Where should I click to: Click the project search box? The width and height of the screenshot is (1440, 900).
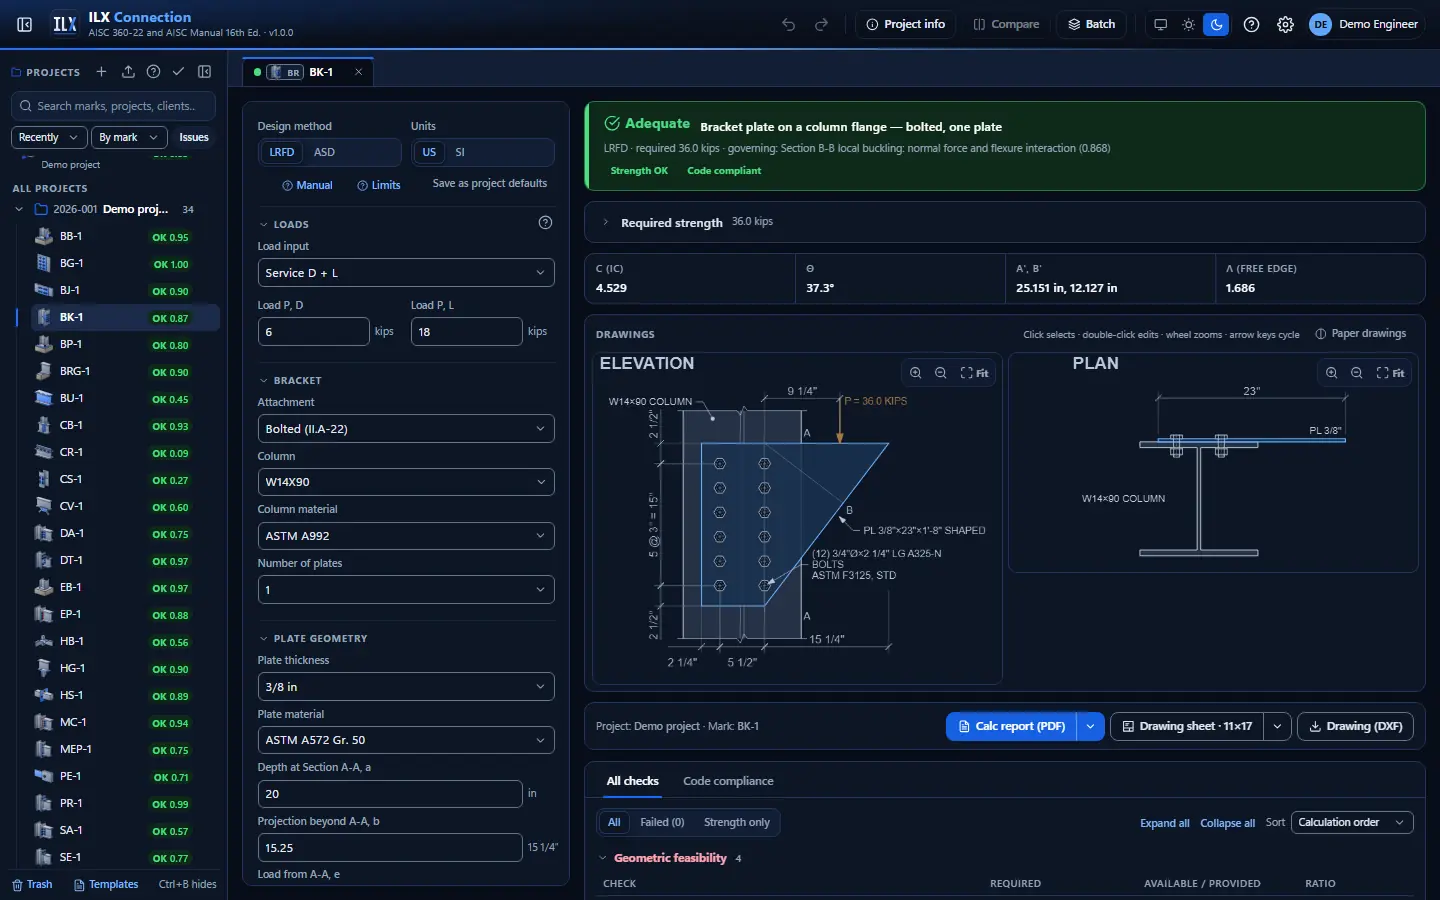pos(114,106)
